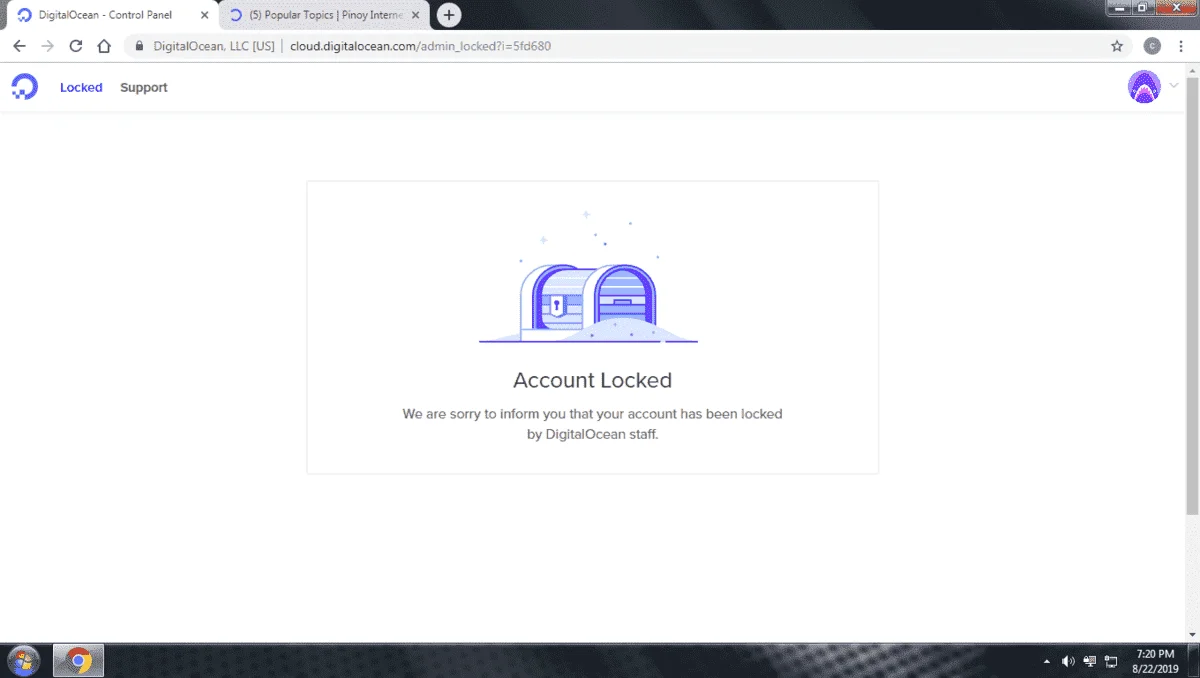Bookmark this page with star icon
Viewport: 1200px width, 678px height.
[x=1117, y=46]
